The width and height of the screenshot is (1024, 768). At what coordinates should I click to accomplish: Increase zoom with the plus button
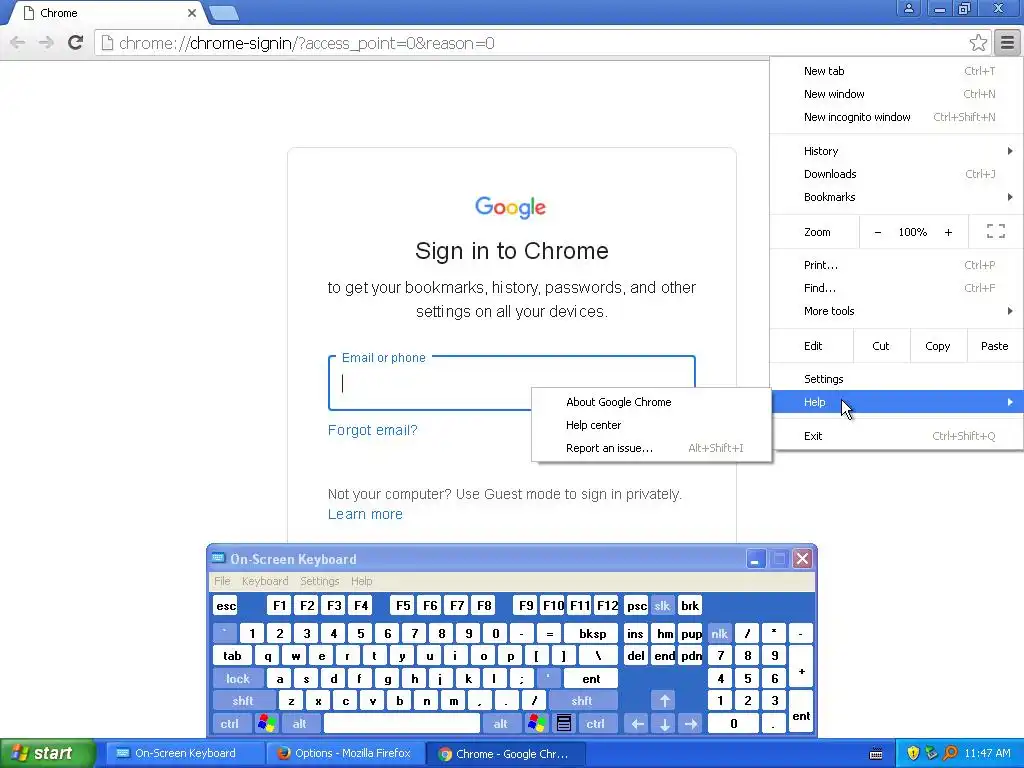[948, 232]
